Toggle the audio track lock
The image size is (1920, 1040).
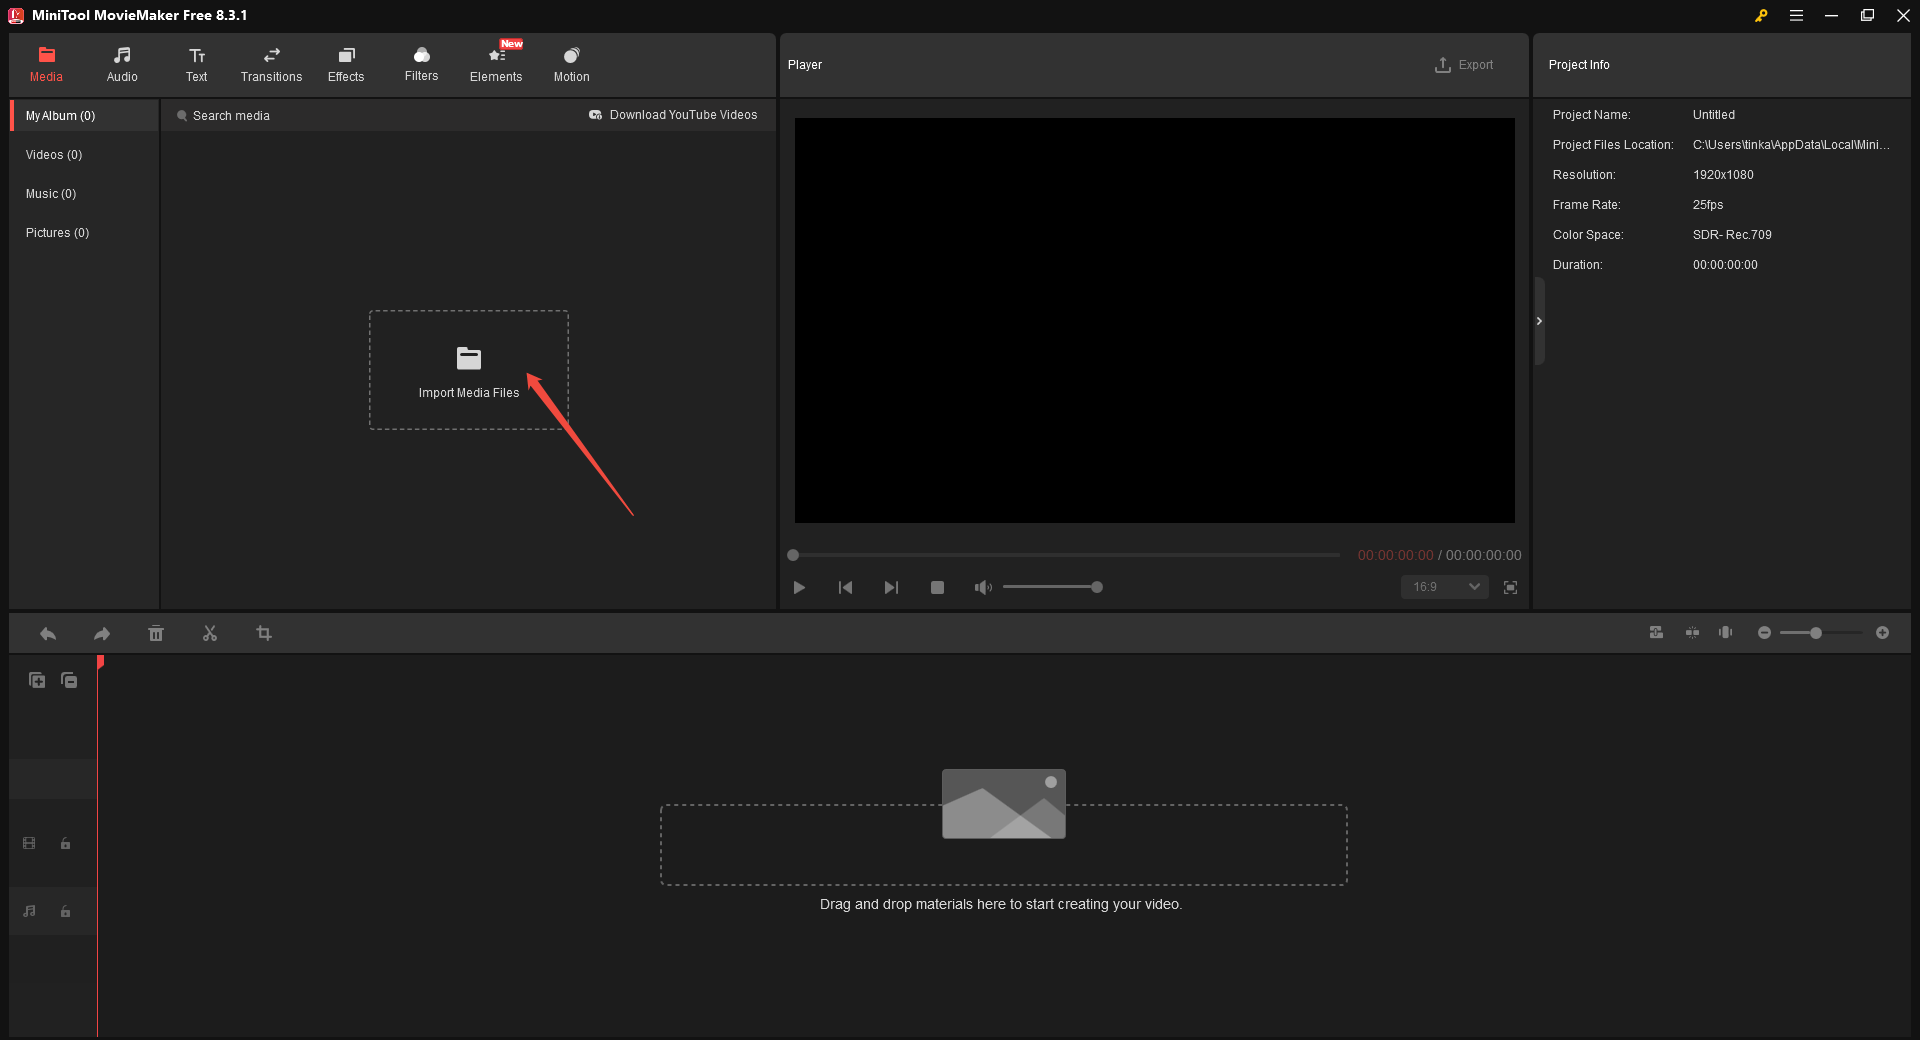(65, 911)
